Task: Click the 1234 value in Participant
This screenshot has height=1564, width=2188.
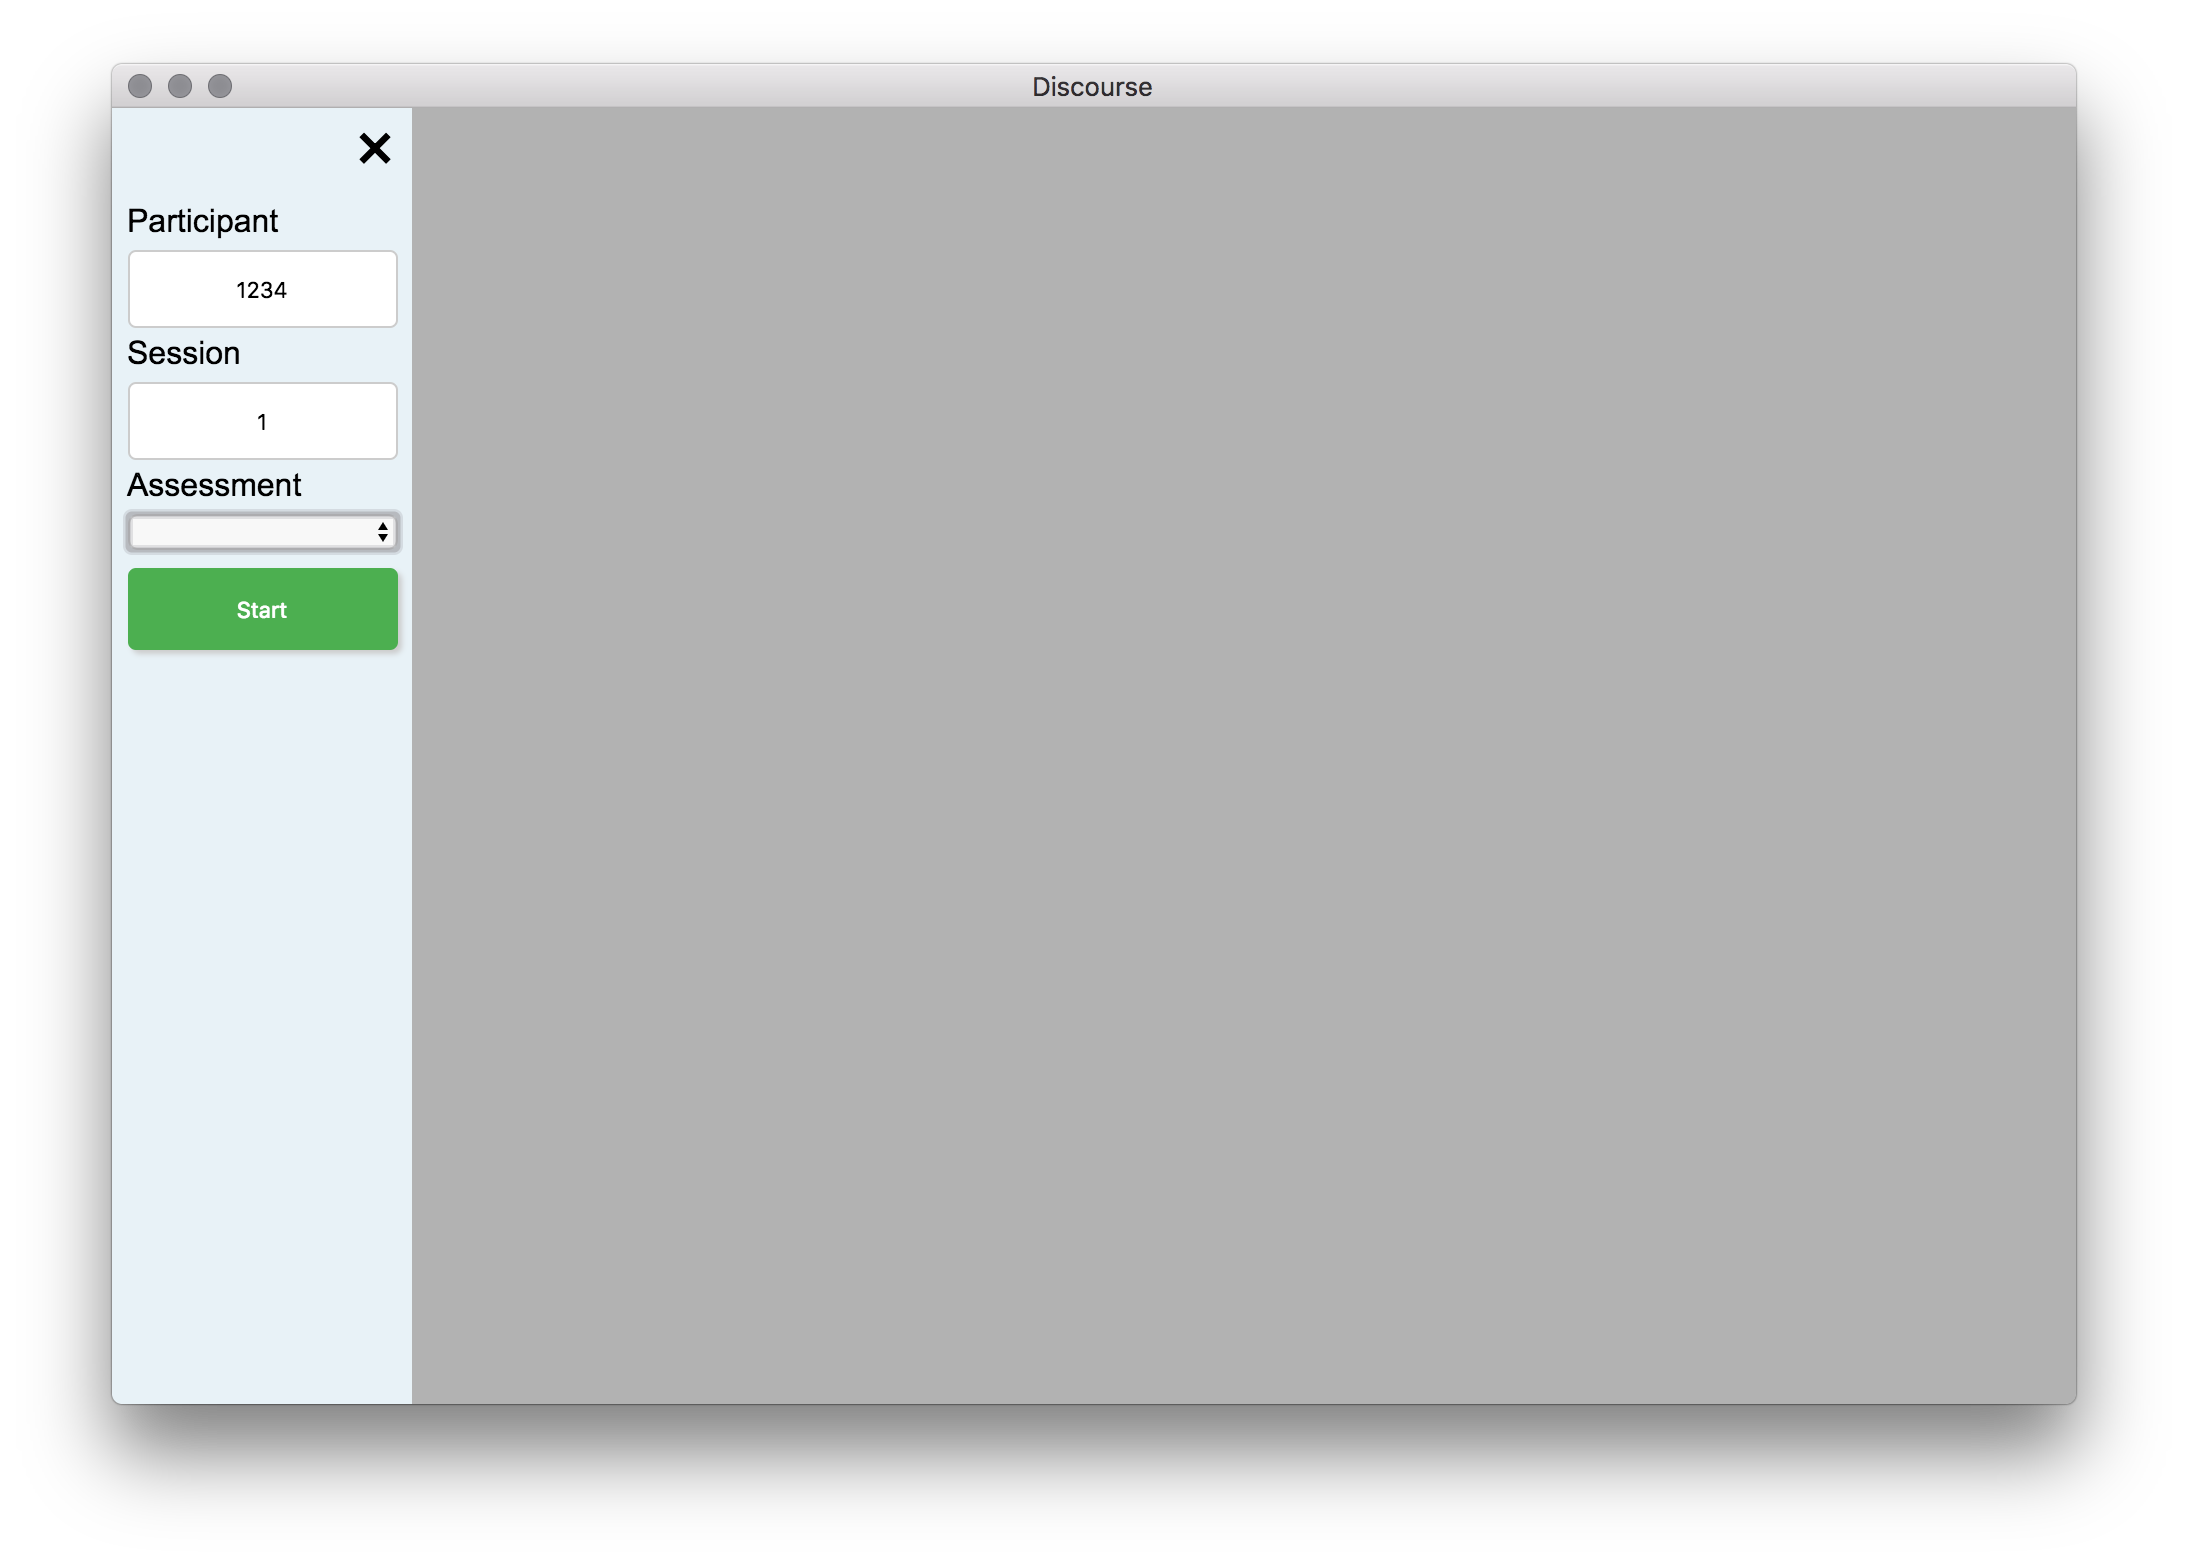Action: click(x=262, y=290)
